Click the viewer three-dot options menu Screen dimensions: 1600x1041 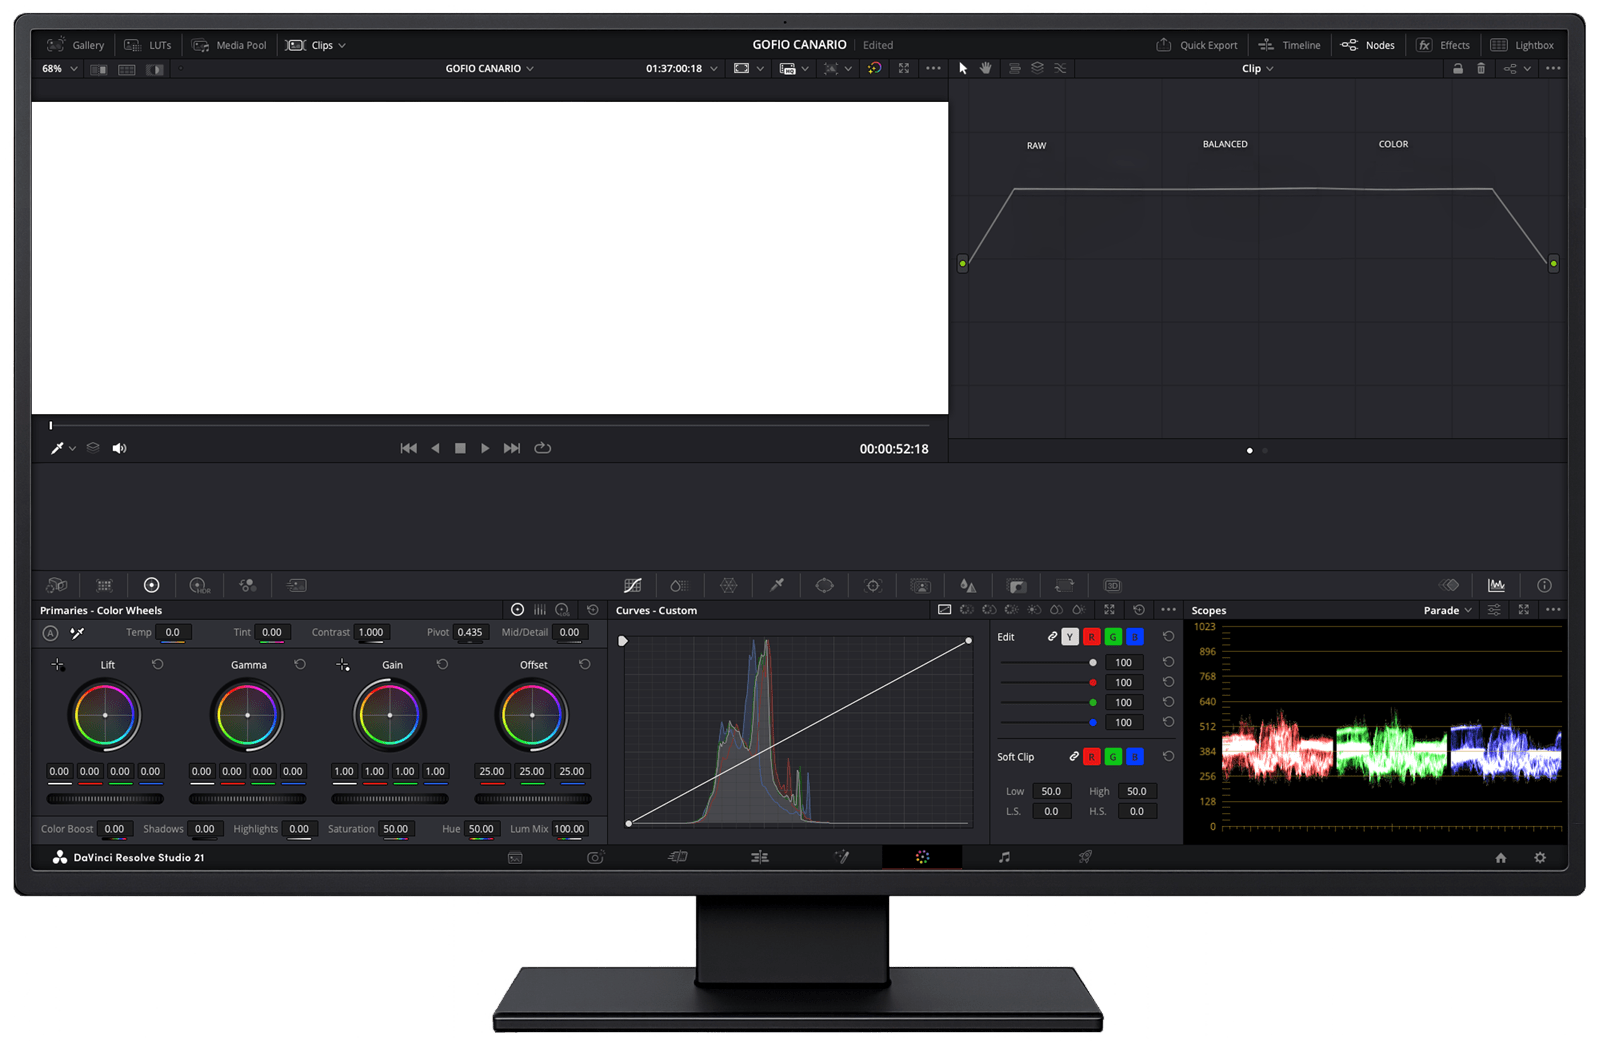click(933, 69)
